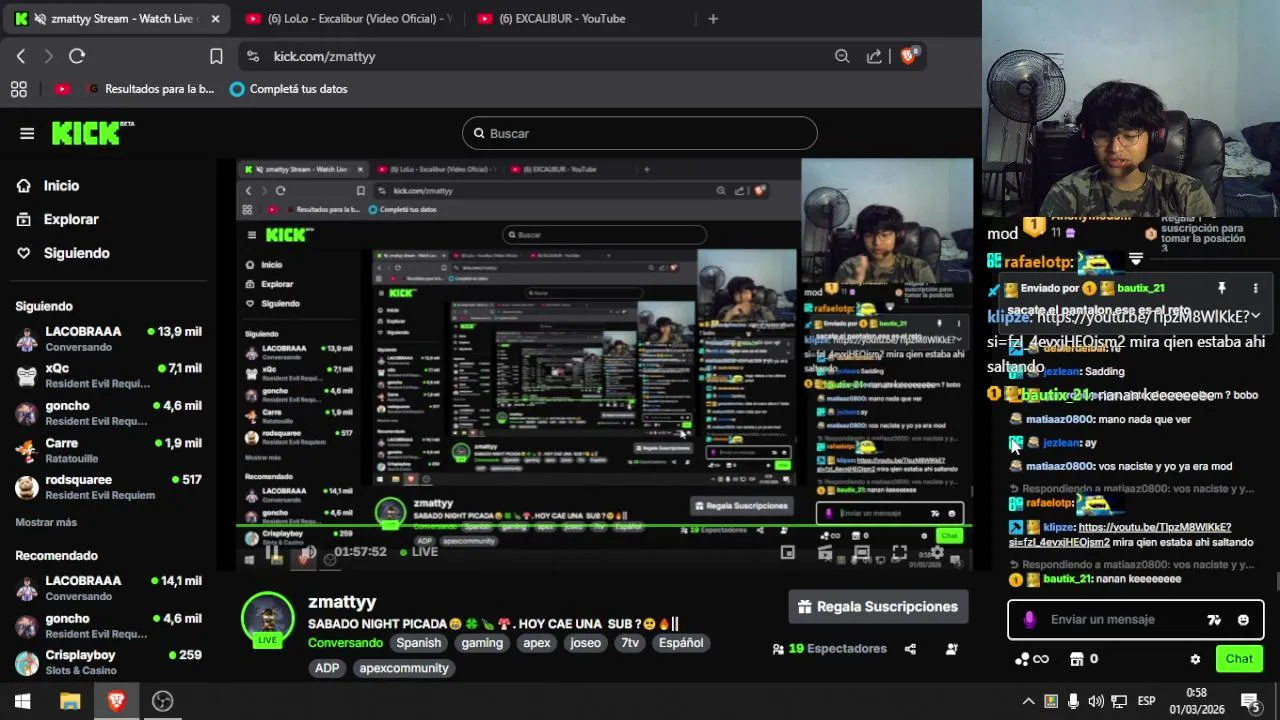
Task: Select the 7tv tag
Action: (630, 643)
